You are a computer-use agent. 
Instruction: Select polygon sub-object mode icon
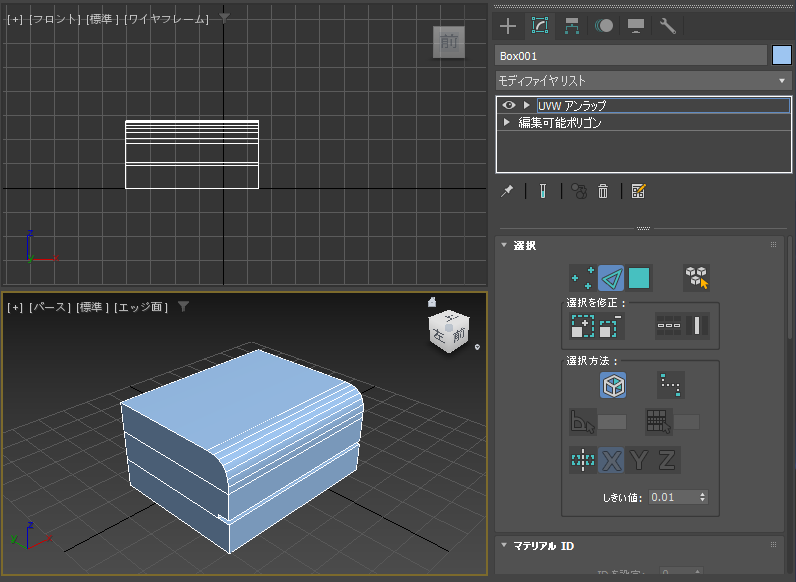click(639, 278)
